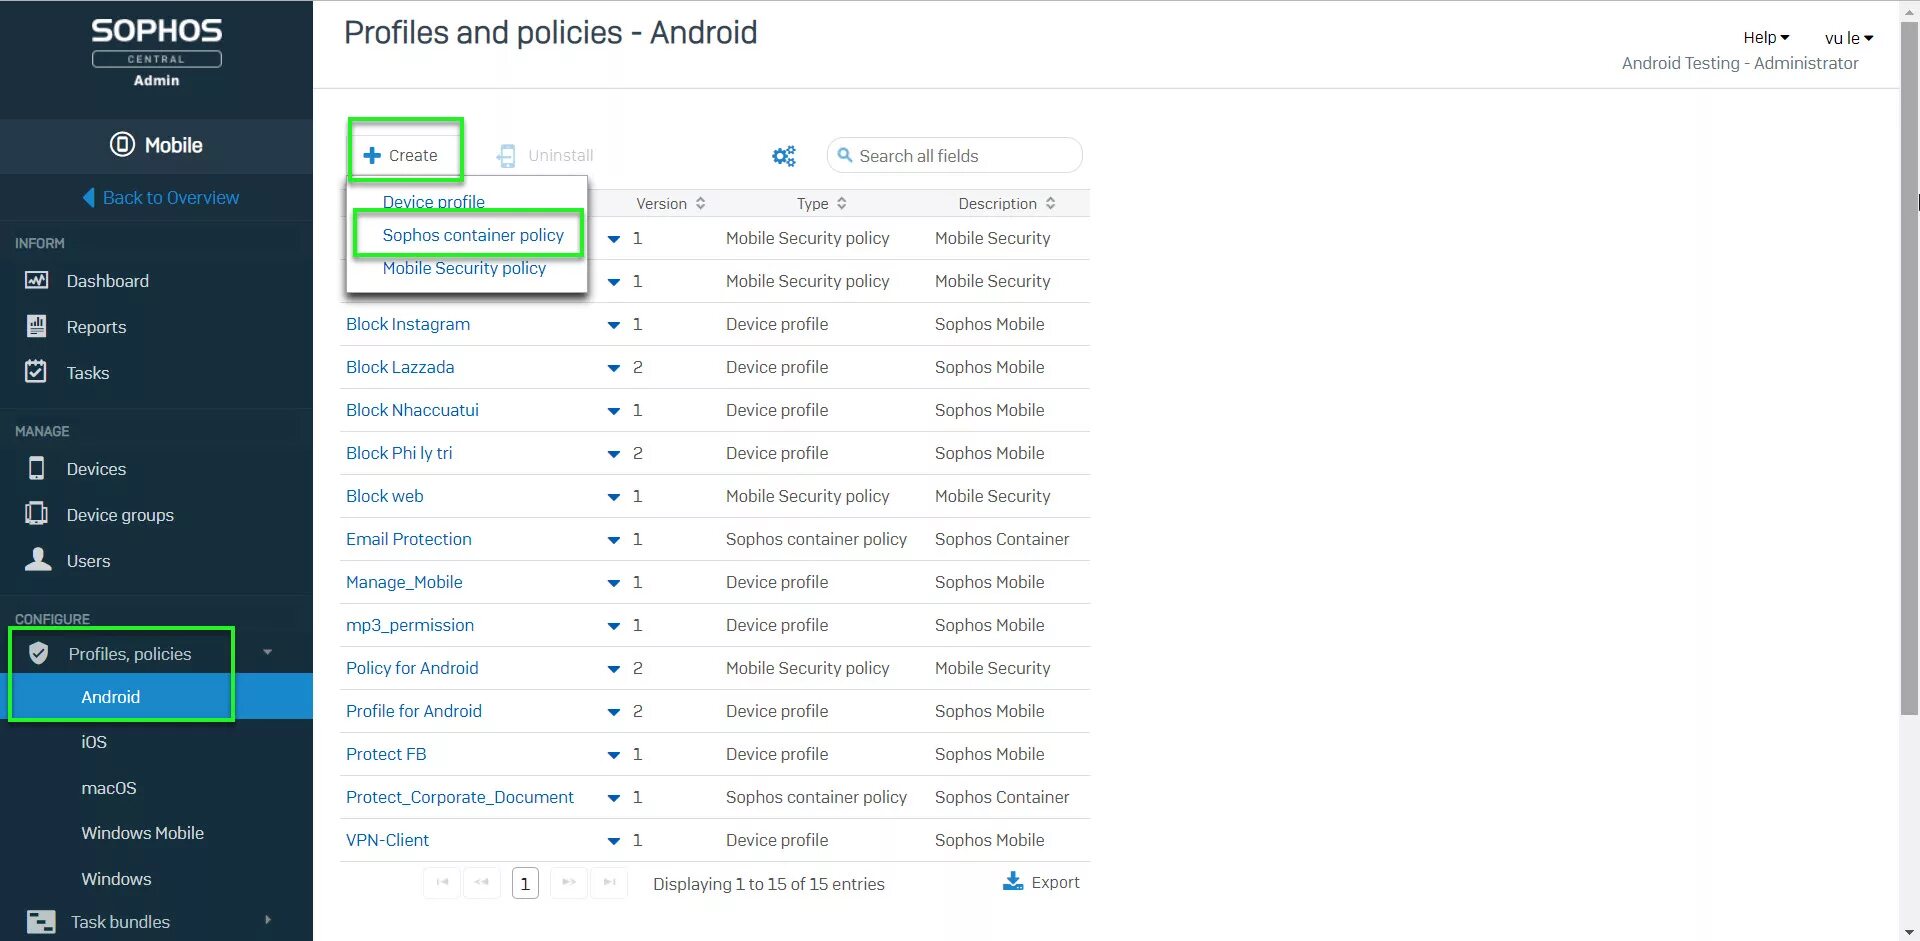The height and width of the screenshot is (941, 1920).
Task: Select iOS under Profiles, policies
Action: pyautogui.click(x=94, y=742)
